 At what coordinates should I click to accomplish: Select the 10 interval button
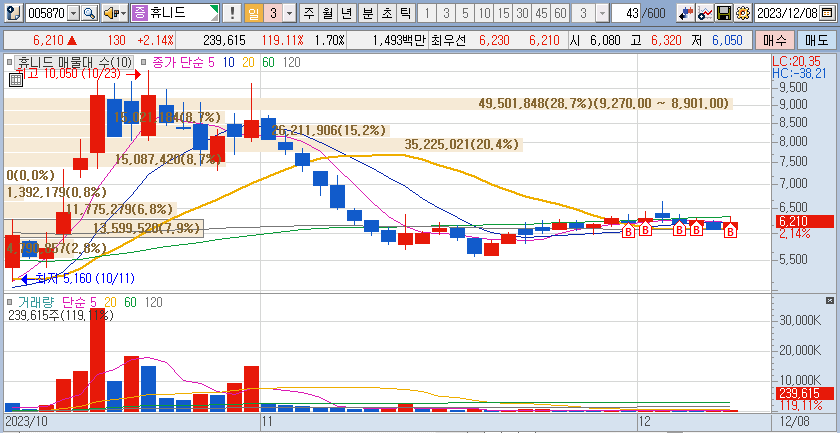(484, 13)
